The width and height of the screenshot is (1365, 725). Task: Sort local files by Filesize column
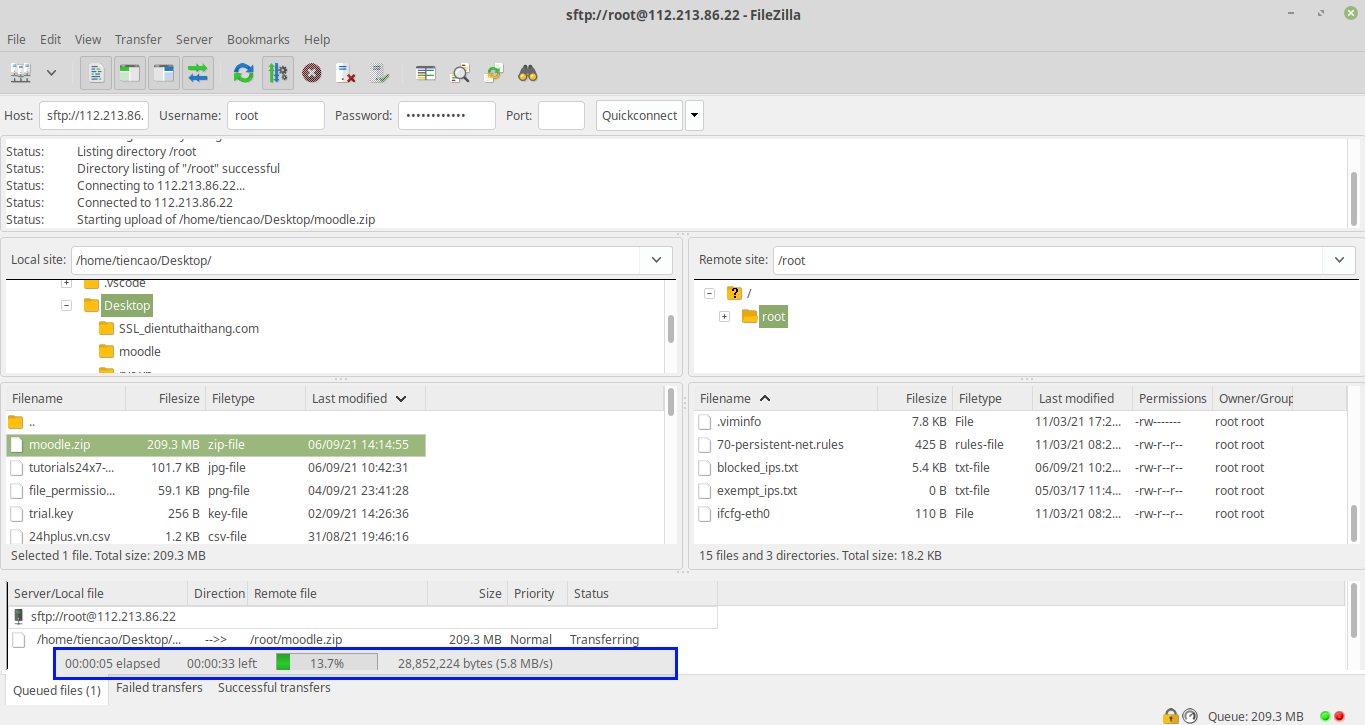pyautogui.click(x=165, y=398)
